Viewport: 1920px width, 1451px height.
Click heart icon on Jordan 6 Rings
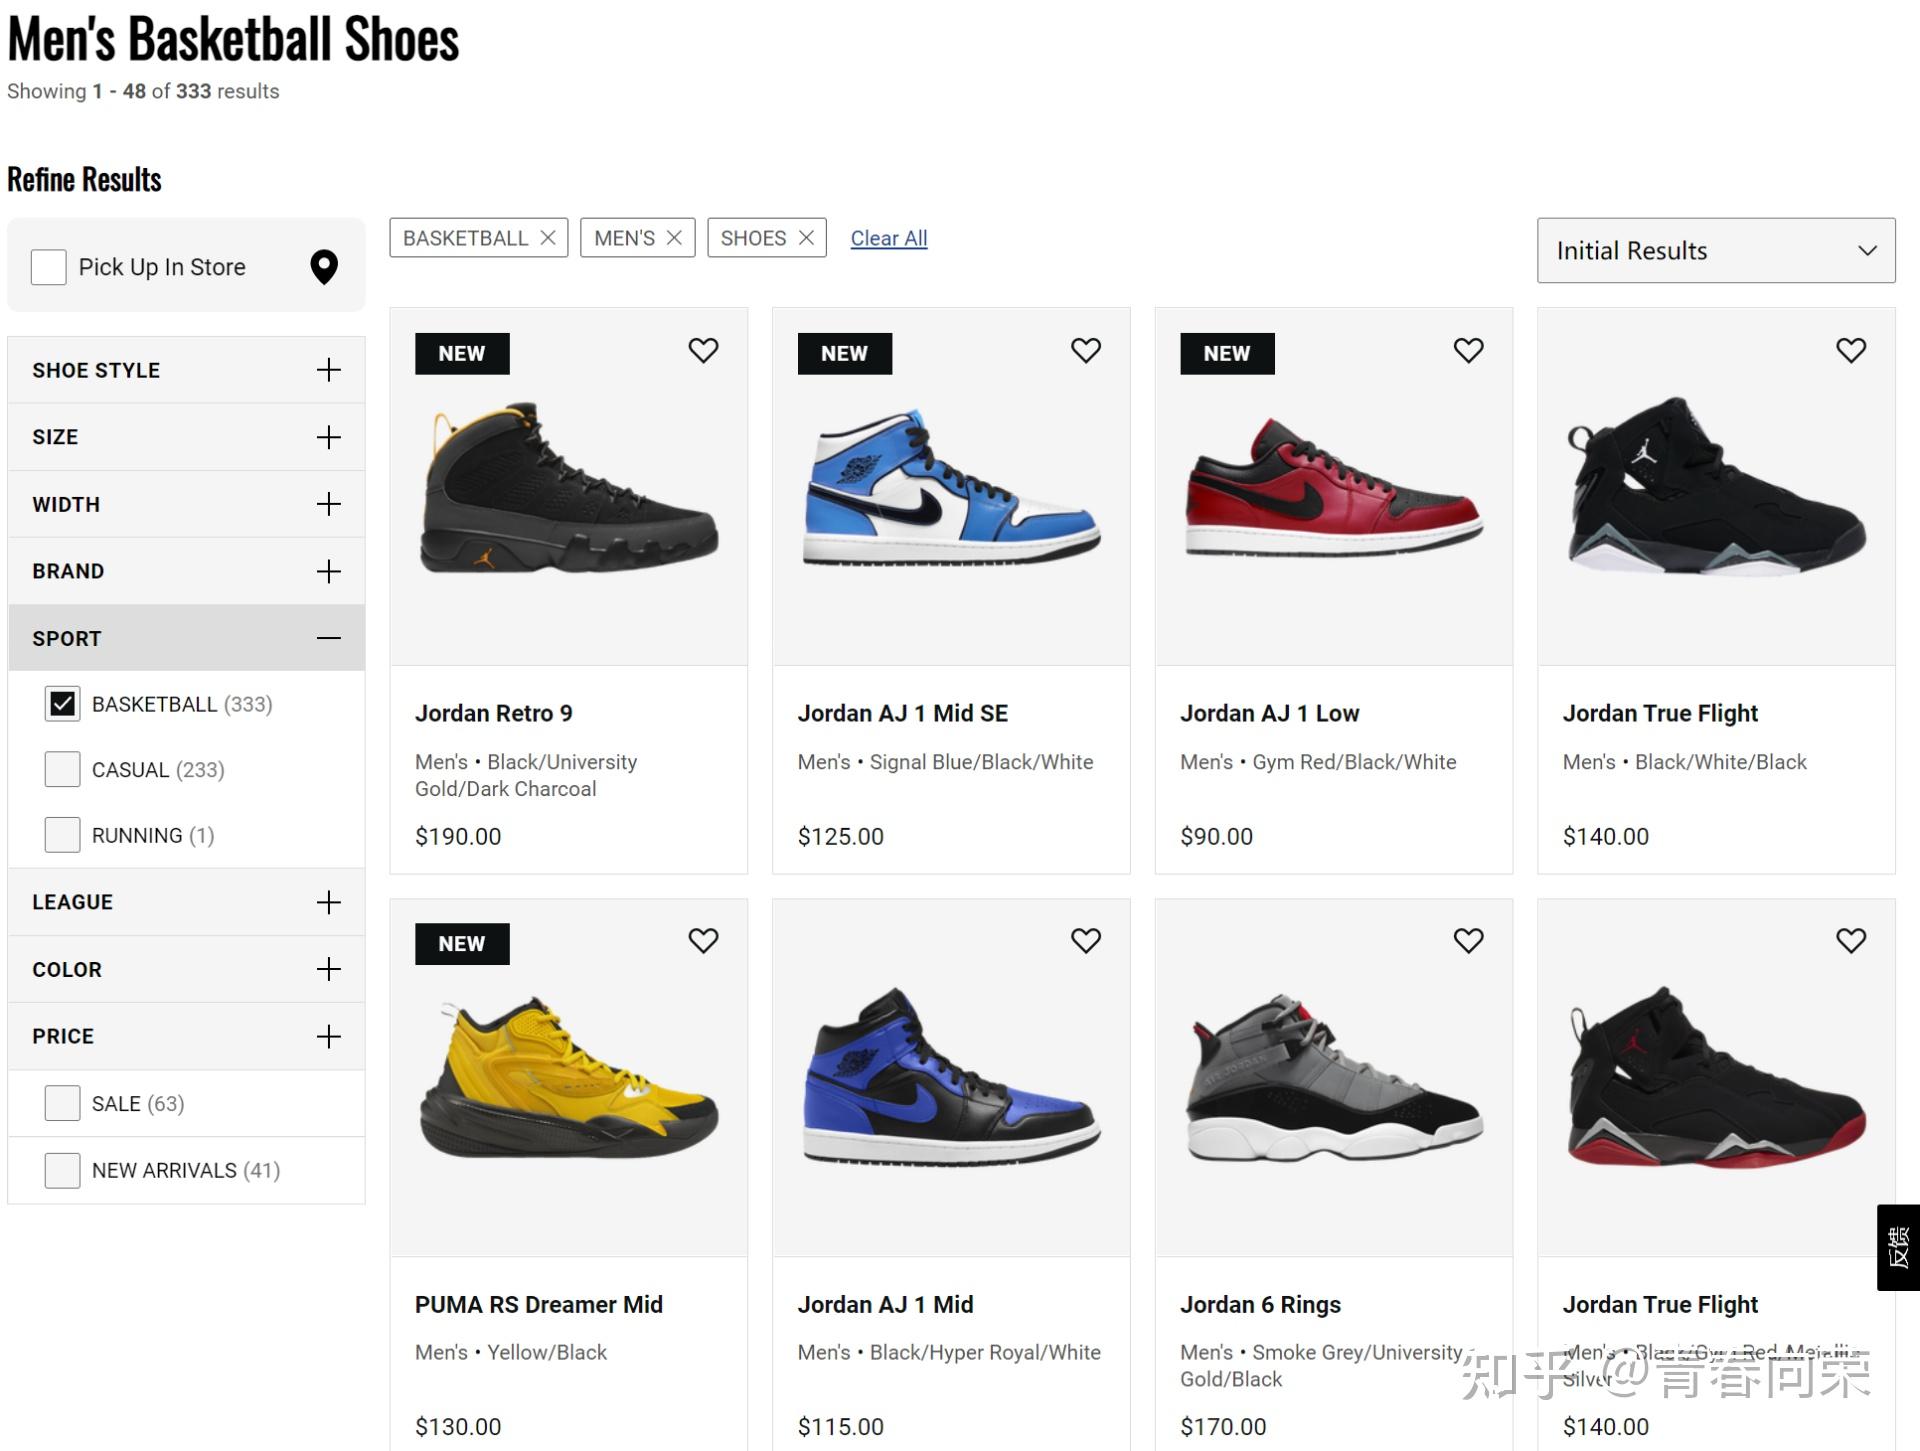pyautogui.click(x=1468, y=940)
